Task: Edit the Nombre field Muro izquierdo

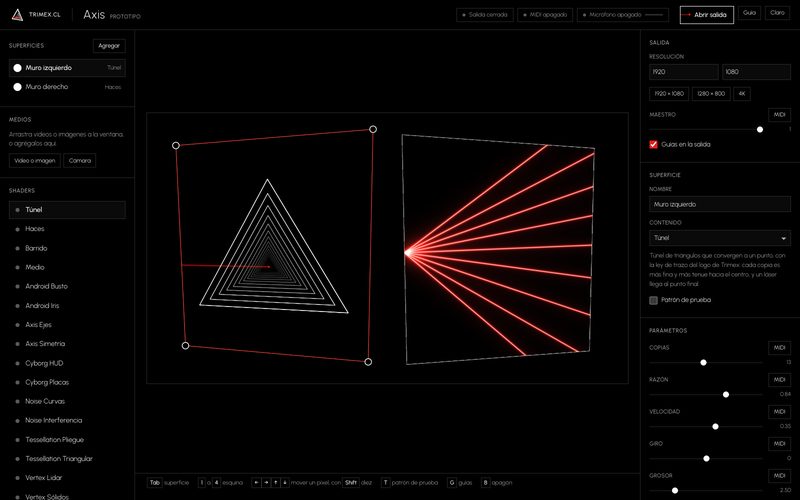Action: (719, 204)
